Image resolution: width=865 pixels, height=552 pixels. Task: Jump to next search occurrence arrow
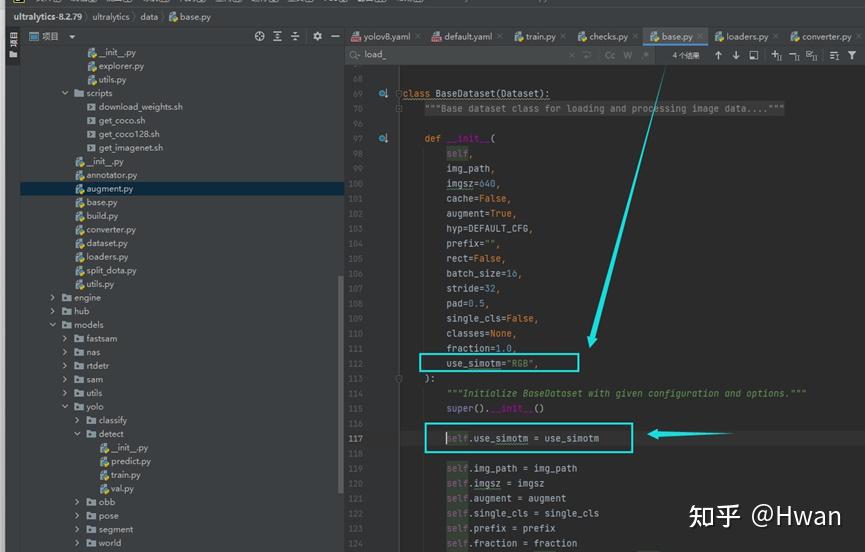[x=736, y=56]
